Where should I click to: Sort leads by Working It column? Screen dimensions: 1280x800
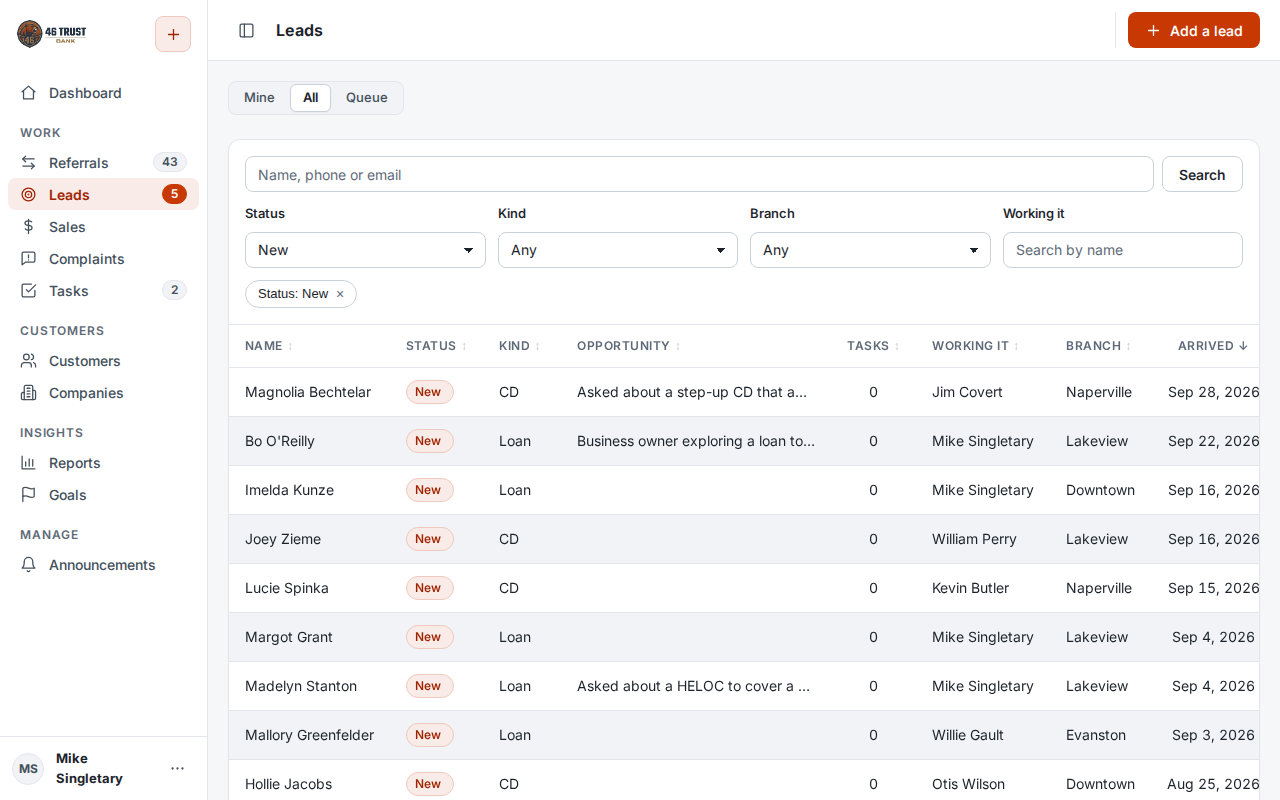pos(975,346)
